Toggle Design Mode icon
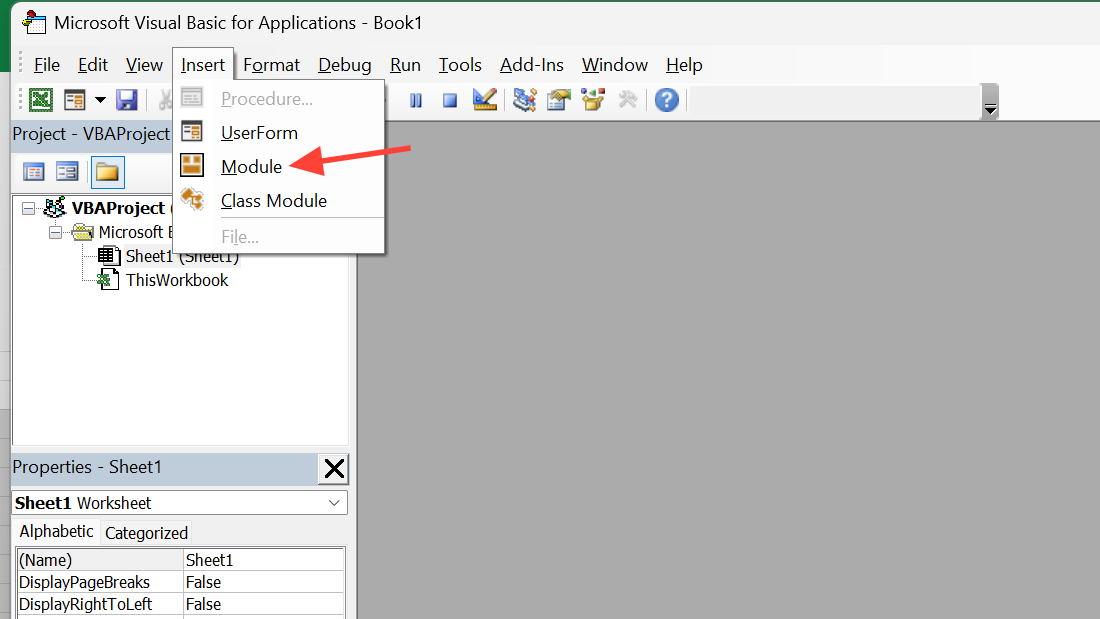 pos(485,100)
